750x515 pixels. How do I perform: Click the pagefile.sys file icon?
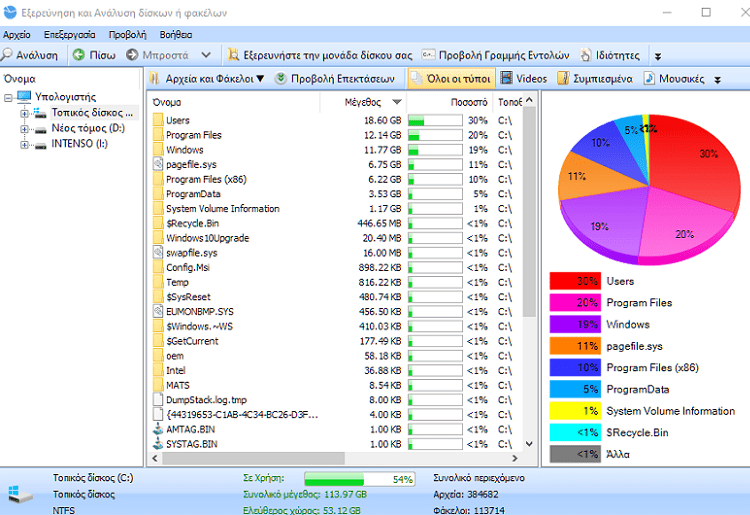pyautogui.click(x=158, y=164)
